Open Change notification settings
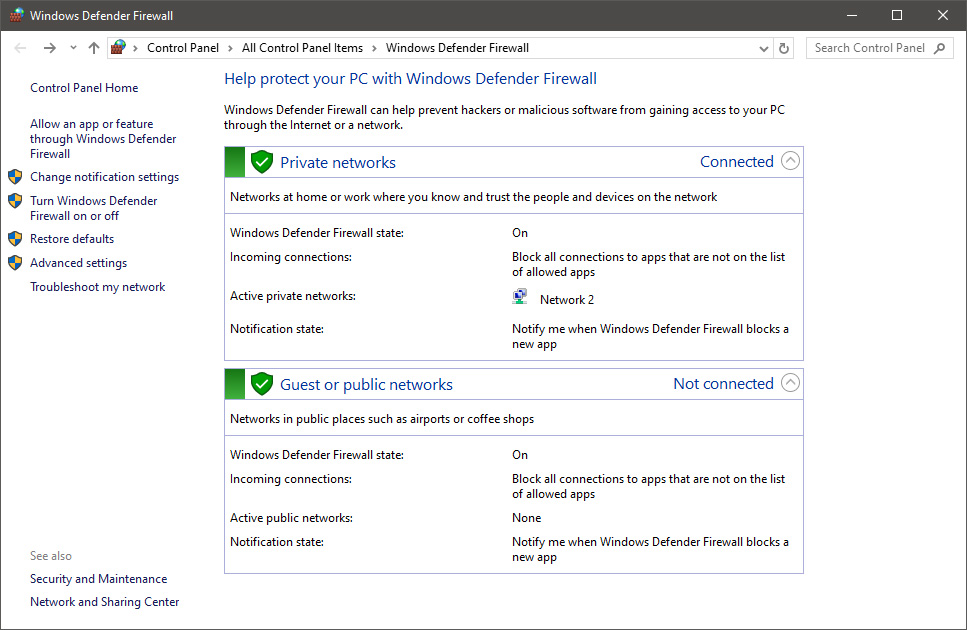This screenshot has width=967, height=630. (104, 177)
